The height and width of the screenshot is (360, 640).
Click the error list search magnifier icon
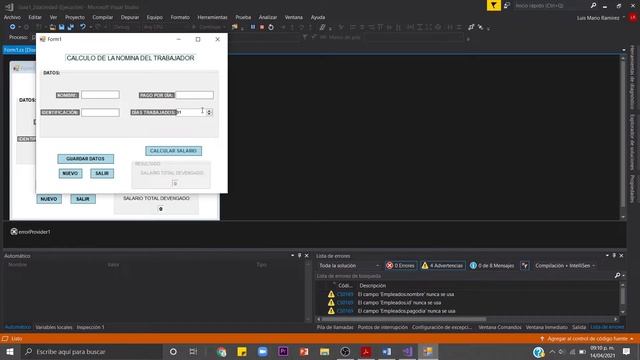click(617, 276)
